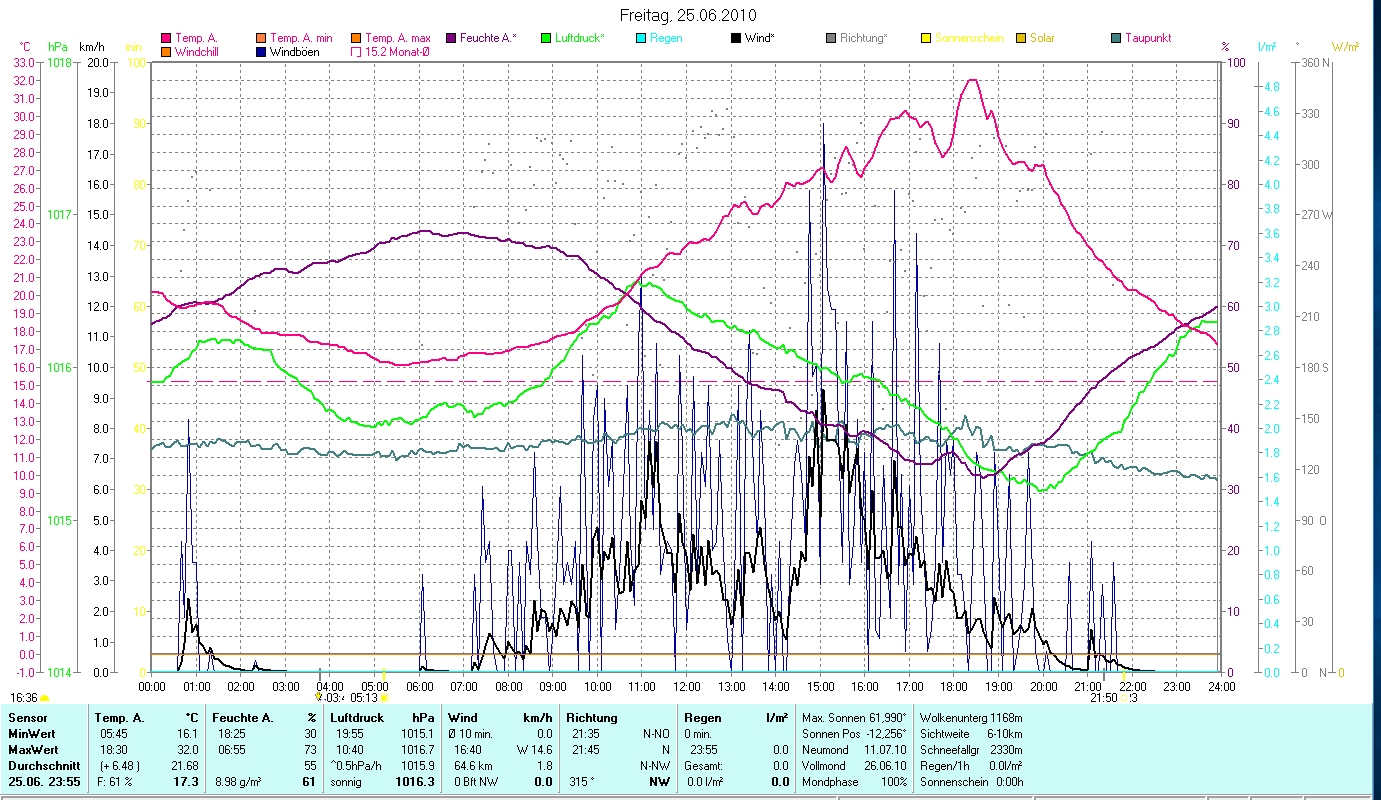Screen dimensions: 1381x800
Task: Click the yellow Sonnenschein legend square
Action: pos(926,38)
